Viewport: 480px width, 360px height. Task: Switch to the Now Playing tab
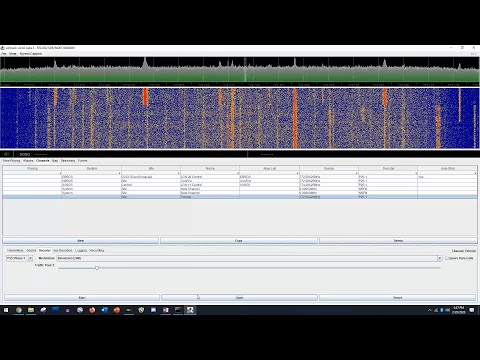tap(12, 161)
